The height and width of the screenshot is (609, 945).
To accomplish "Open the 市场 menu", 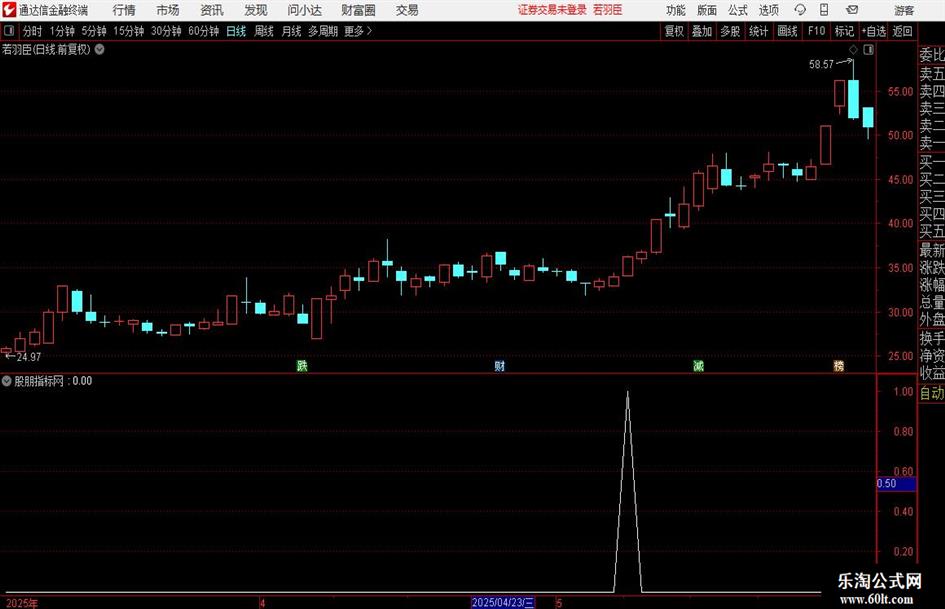I will pyautogui.click(x=168, y=10).
